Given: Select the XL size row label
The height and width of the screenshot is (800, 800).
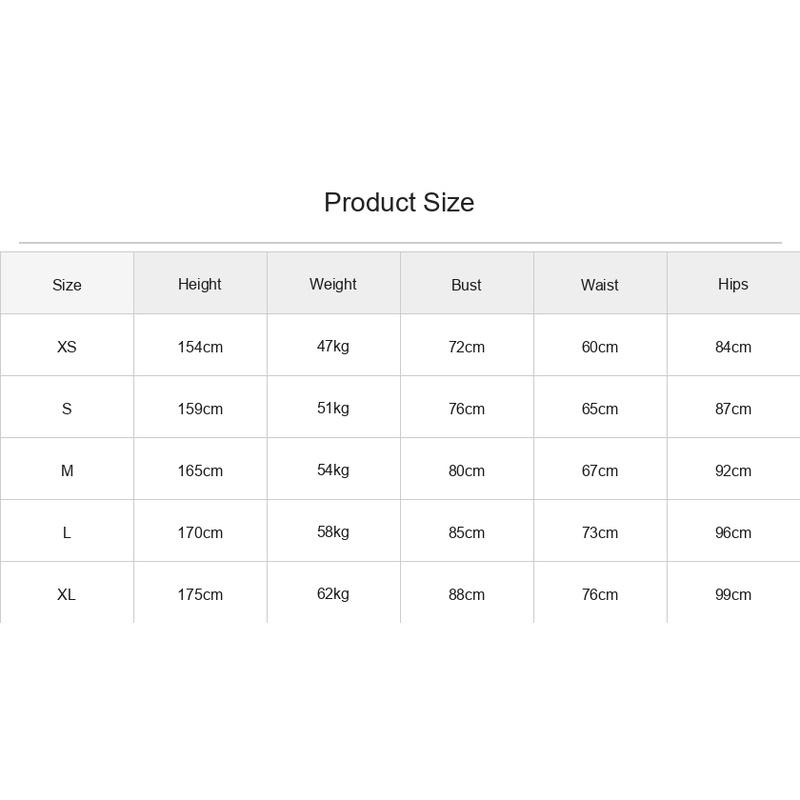Looking at the screenshot, I should (x=66, y=594).
